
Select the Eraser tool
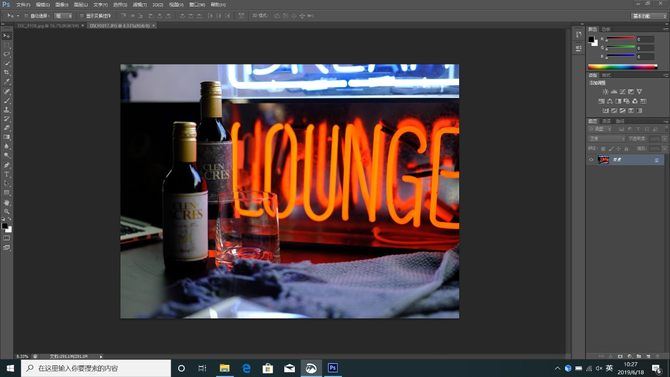(x=6, y=128)
